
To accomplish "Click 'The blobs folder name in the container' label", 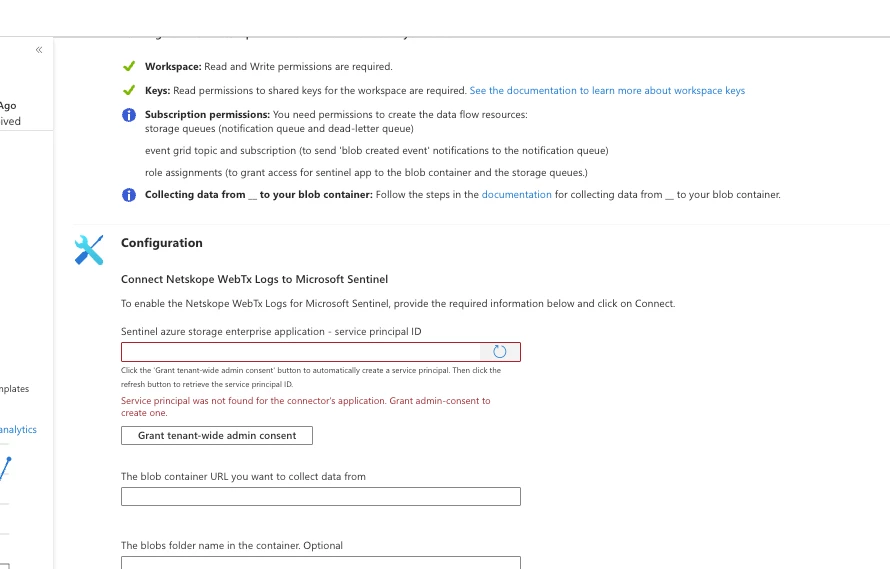I will [x=232, y=545].
